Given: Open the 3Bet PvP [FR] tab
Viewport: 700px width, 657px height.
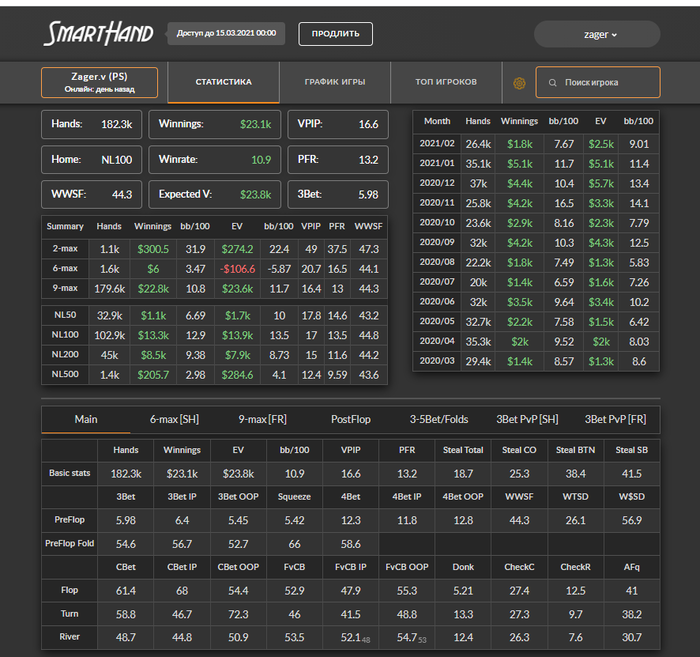Looking at the screenshot, I should point(615,419).
